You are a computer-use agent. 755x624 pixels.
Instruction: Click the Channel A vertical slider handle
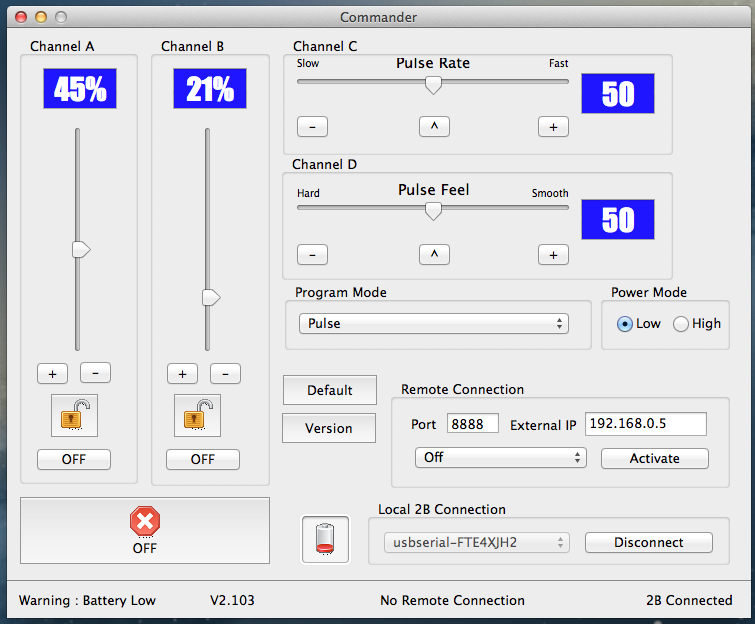(x=81, y=249)
